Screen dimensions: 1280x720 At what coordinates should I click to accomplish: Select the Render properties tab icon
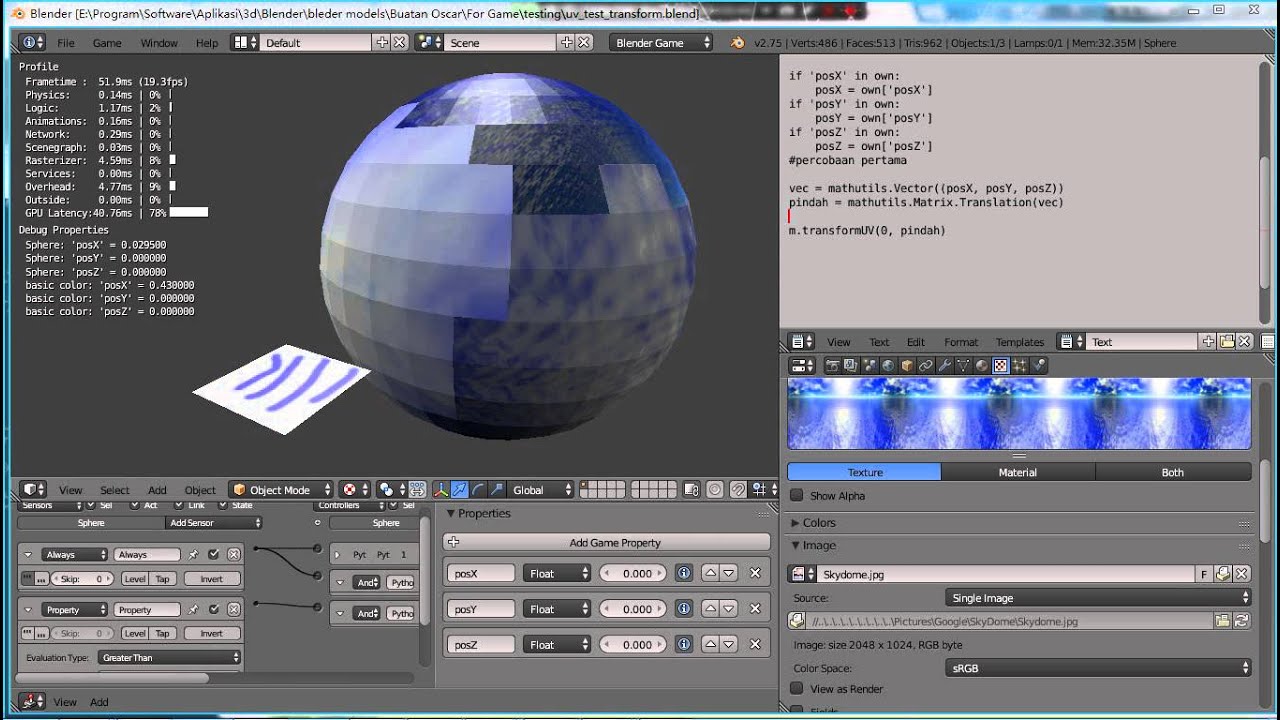point(832,366)
